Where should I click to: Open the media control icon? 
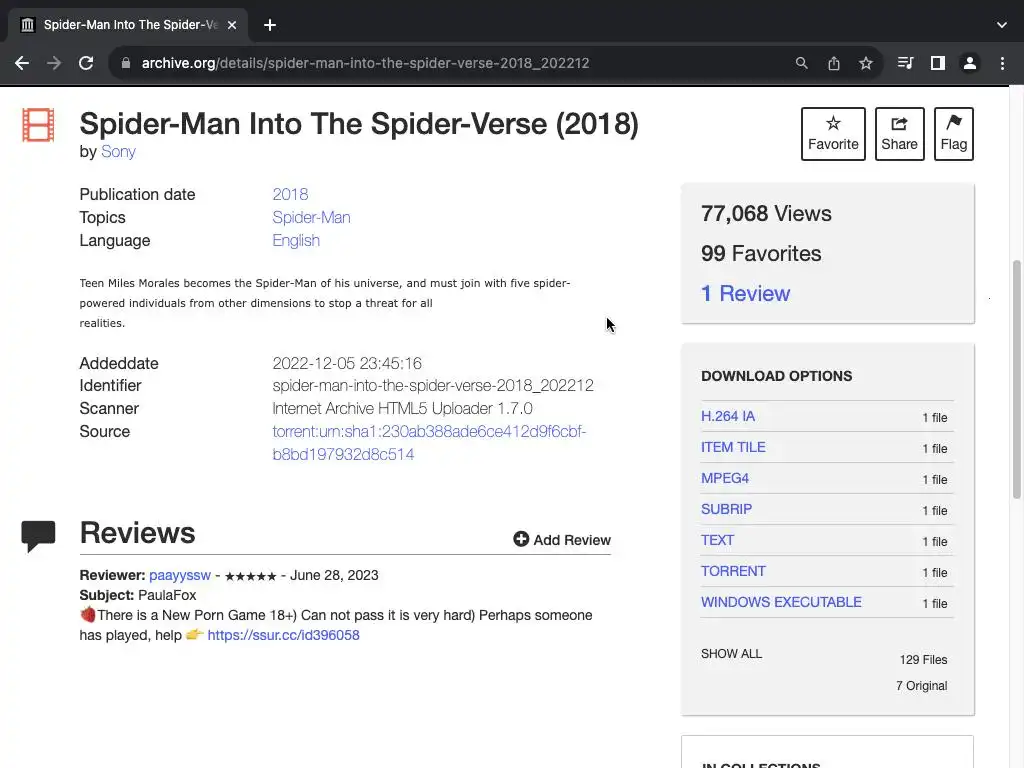(905, 63)
